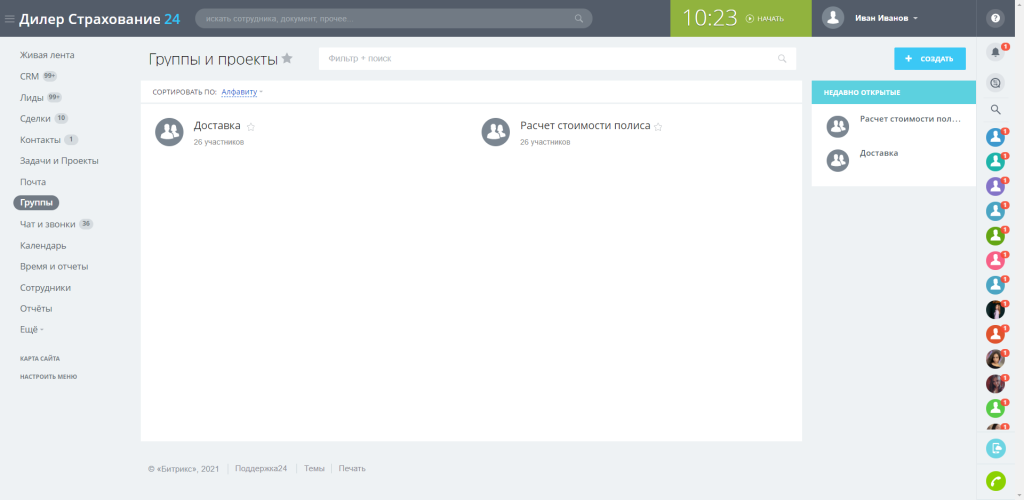Open the Поддержка24 footer link
The image size is (1024, 500).
coord(261,469)
